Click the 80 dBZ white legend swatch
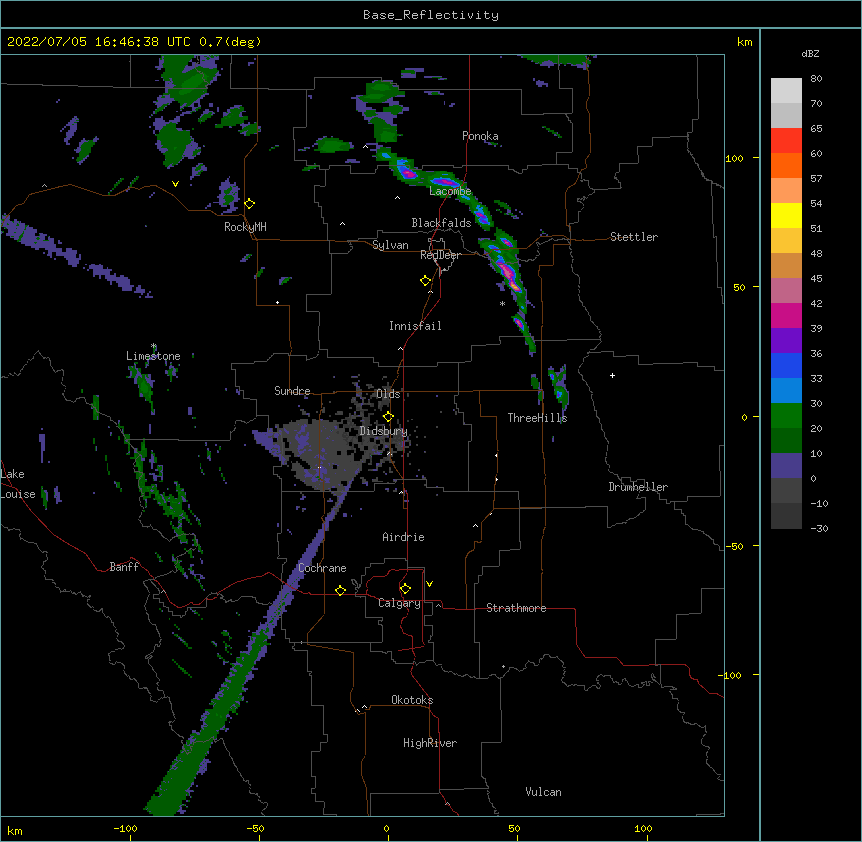Viewport: 862px width, 842px height. click(x=786, y=91)
